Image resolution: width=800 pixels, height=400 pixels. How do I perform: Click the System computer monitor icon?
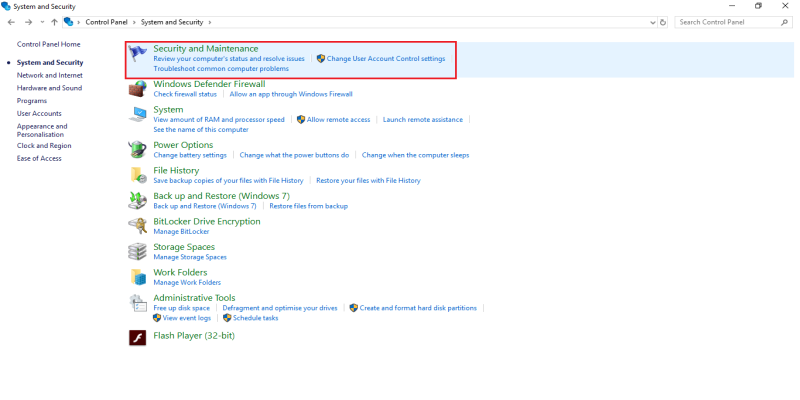pyautogui.click(x=137, y=114)
